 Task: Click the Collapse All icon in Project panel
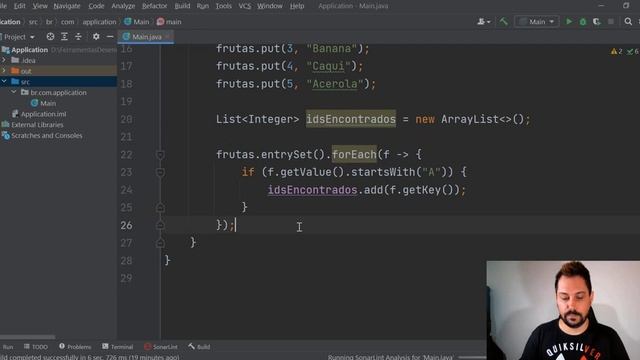[78, 37]
